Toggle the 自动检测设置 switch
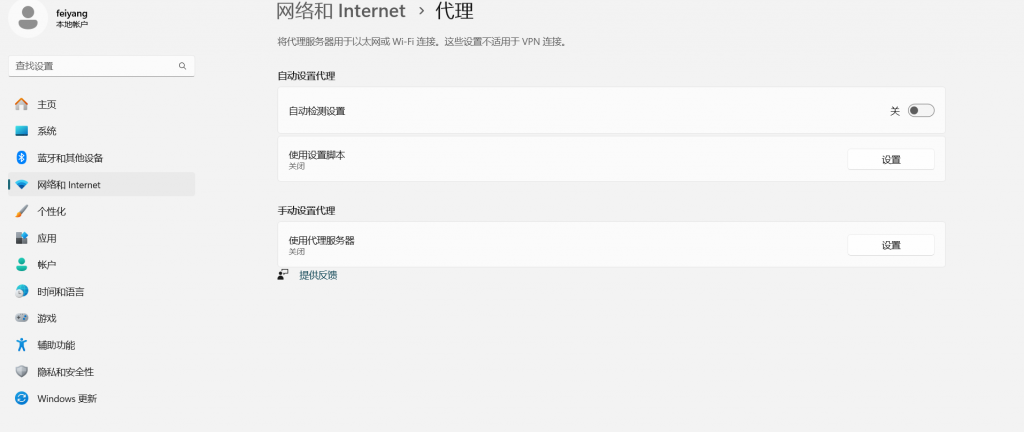 tap(921, 111)
